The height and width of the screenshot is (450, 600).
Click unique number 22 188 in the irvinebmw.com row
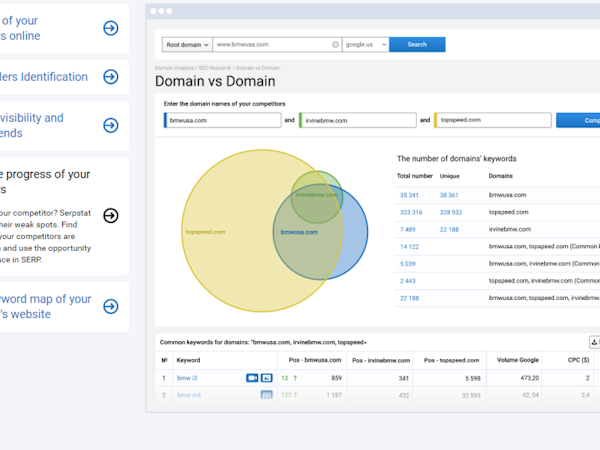(x=449, y=230)
